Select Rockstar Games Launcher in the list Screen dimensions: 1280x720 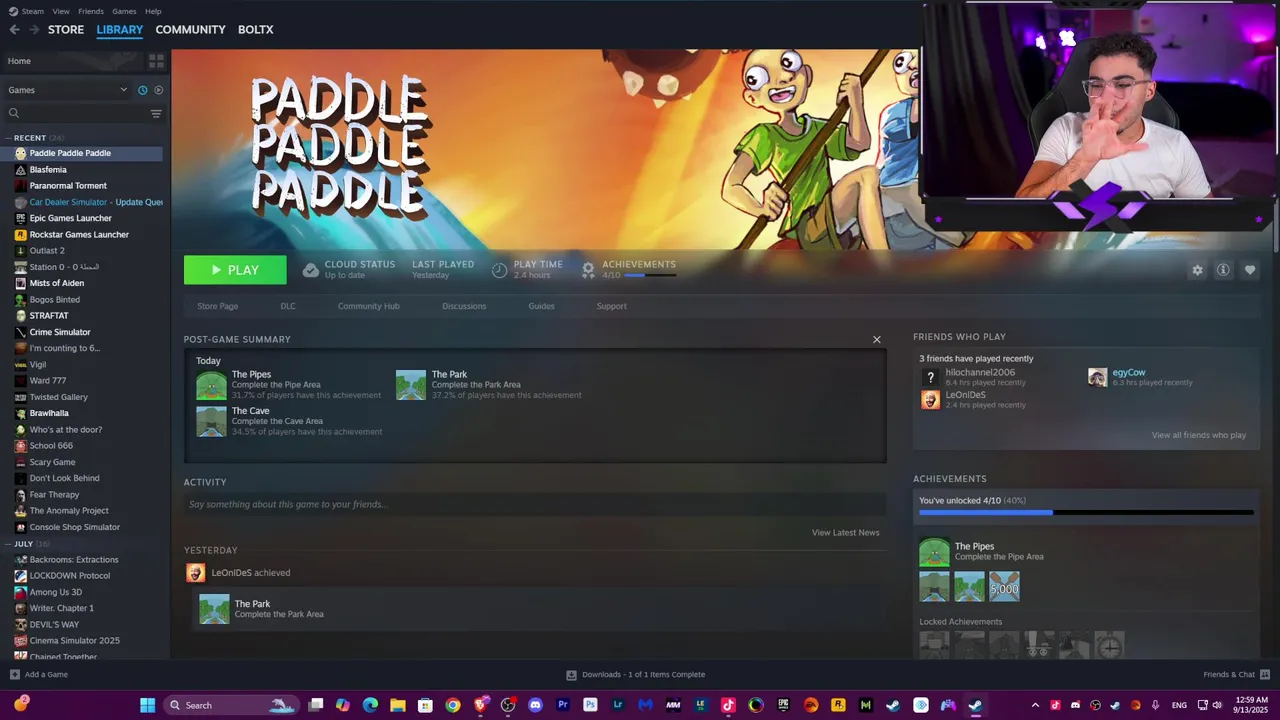[79, 235]
